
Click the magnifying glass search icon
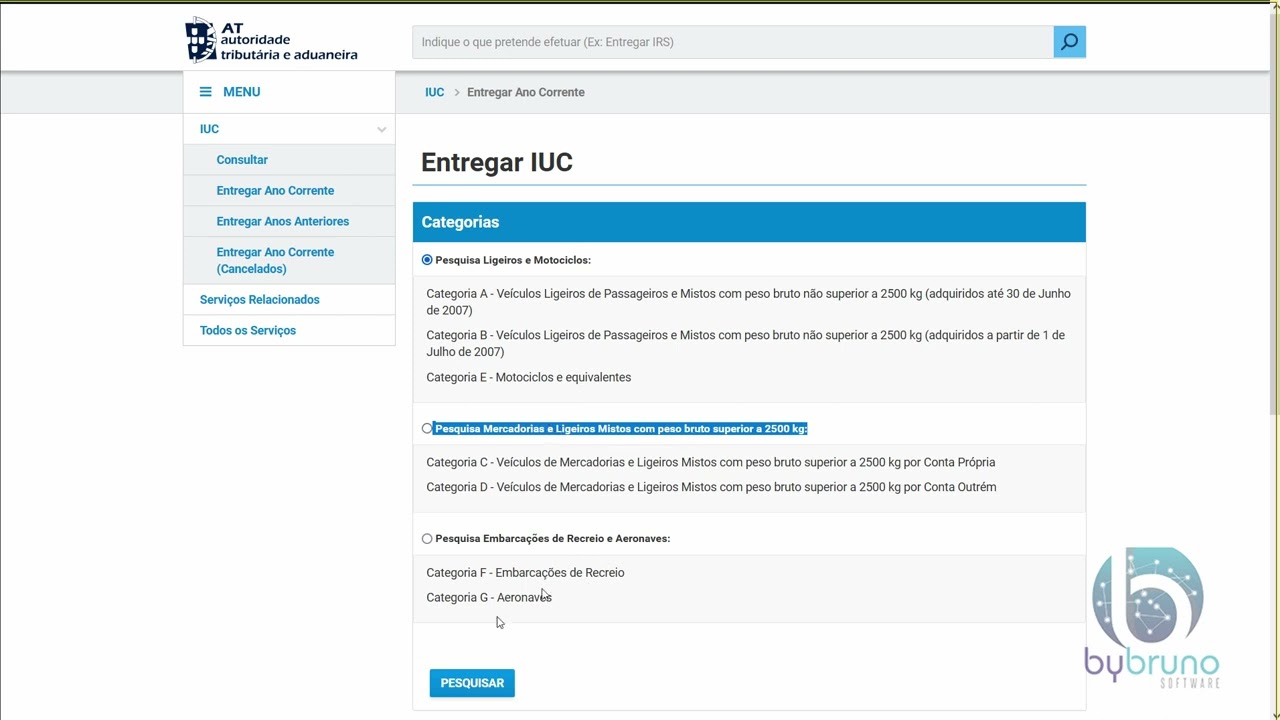(x=1069, y=42)
